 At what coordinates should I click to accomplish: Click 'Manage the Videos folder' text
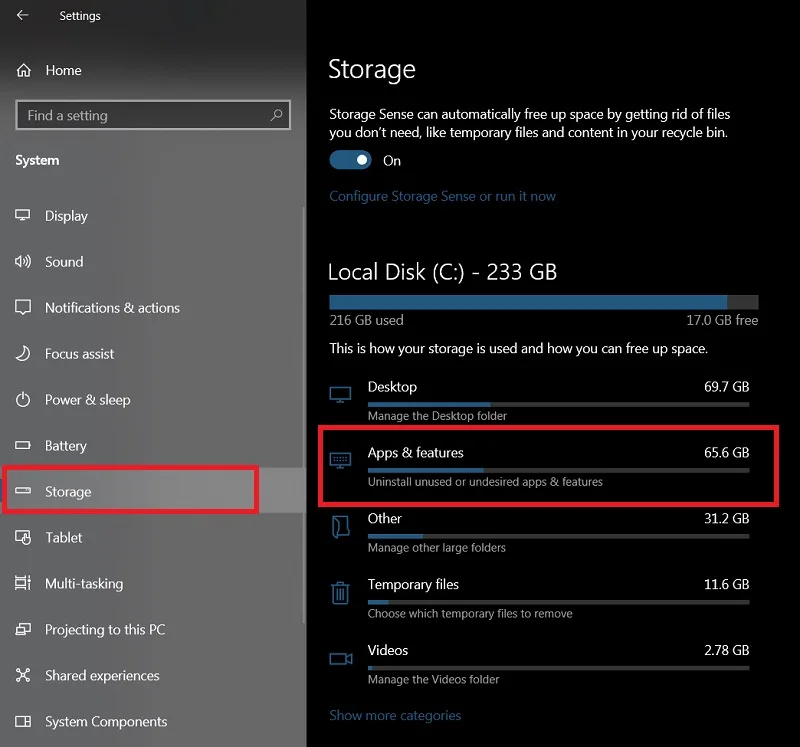point(433,679)
